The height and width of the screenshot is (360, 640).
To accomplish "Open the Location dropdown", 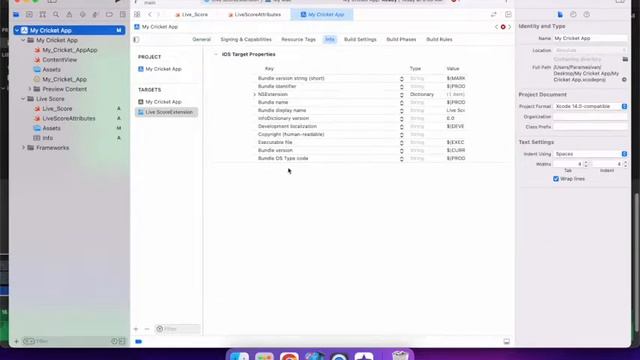I will point(590,50).
